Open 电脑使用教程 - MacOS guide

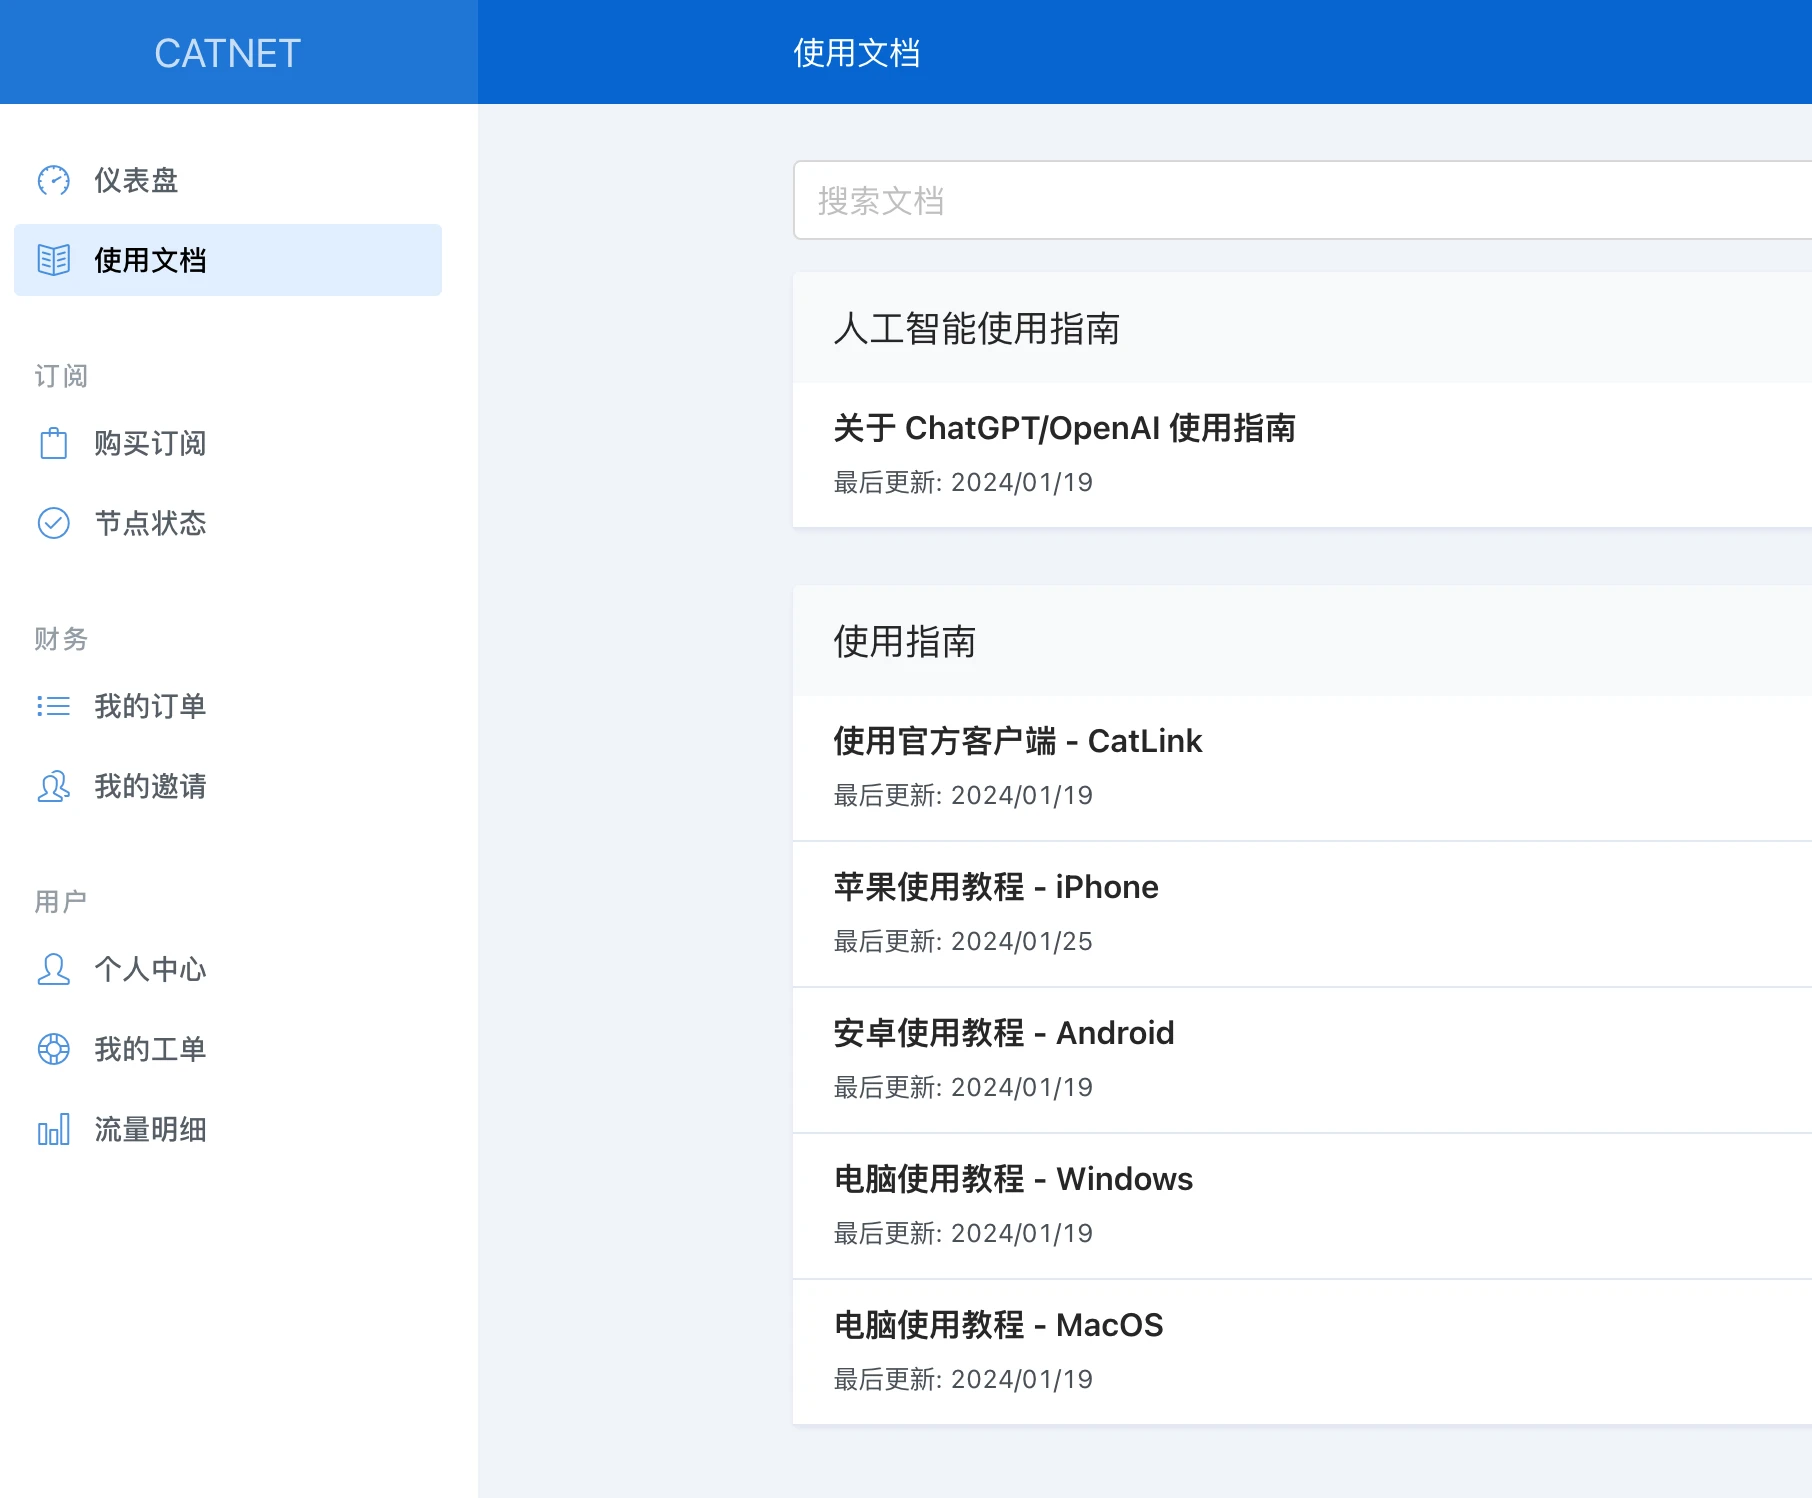[x=998, y=1325]
